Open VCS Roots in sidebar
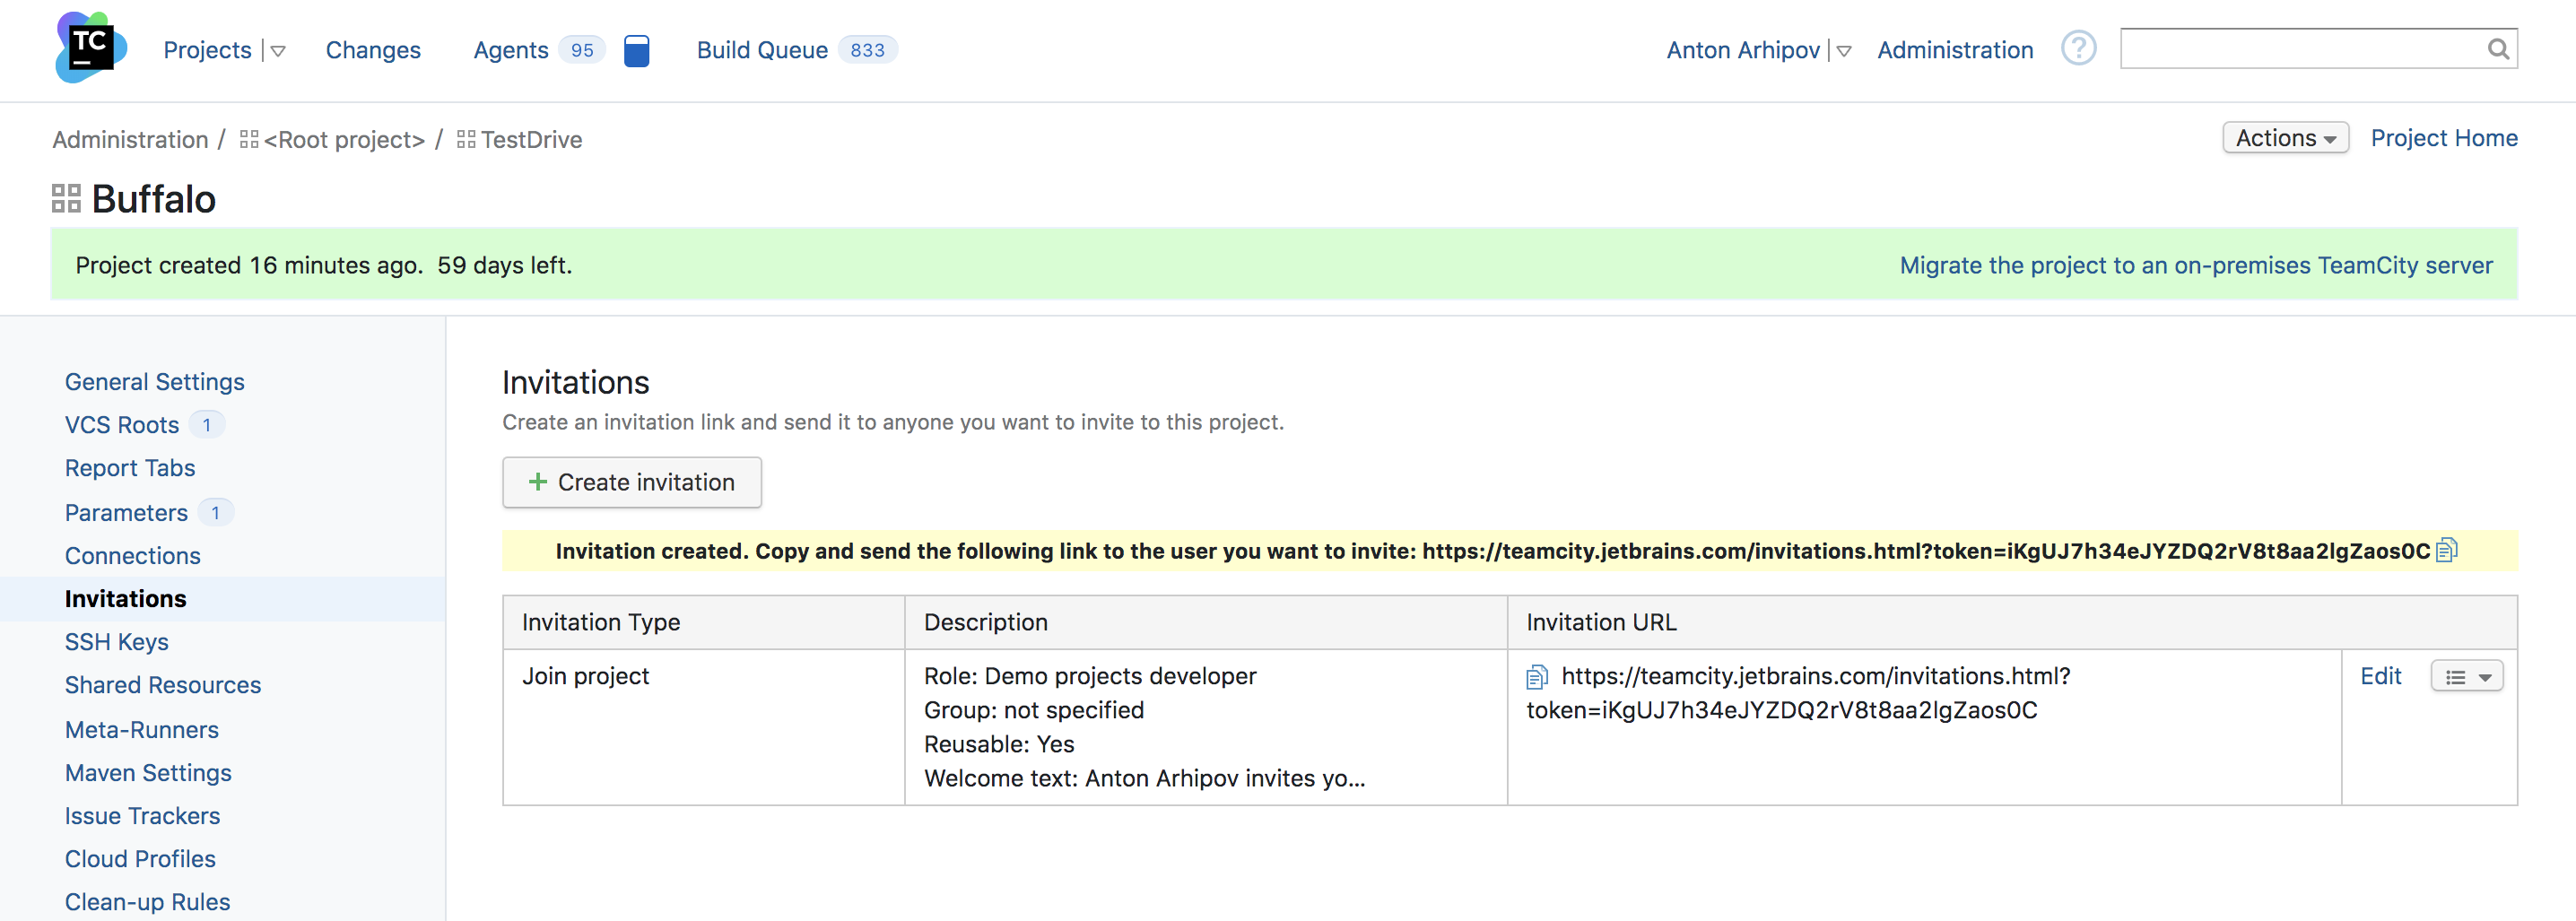This screenshot has height=921, width=2576. tap(122, 425)
